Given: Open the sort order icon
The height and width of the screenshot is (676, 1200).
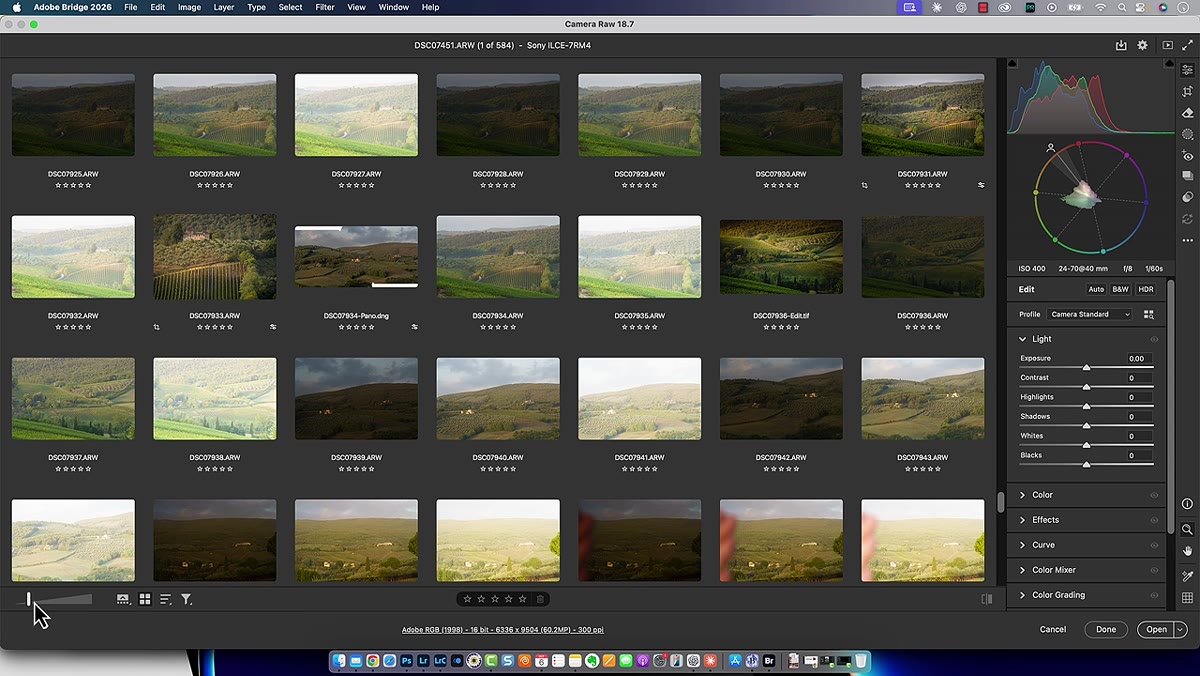Looking at the screenshot, I should (x=166, y=599).
